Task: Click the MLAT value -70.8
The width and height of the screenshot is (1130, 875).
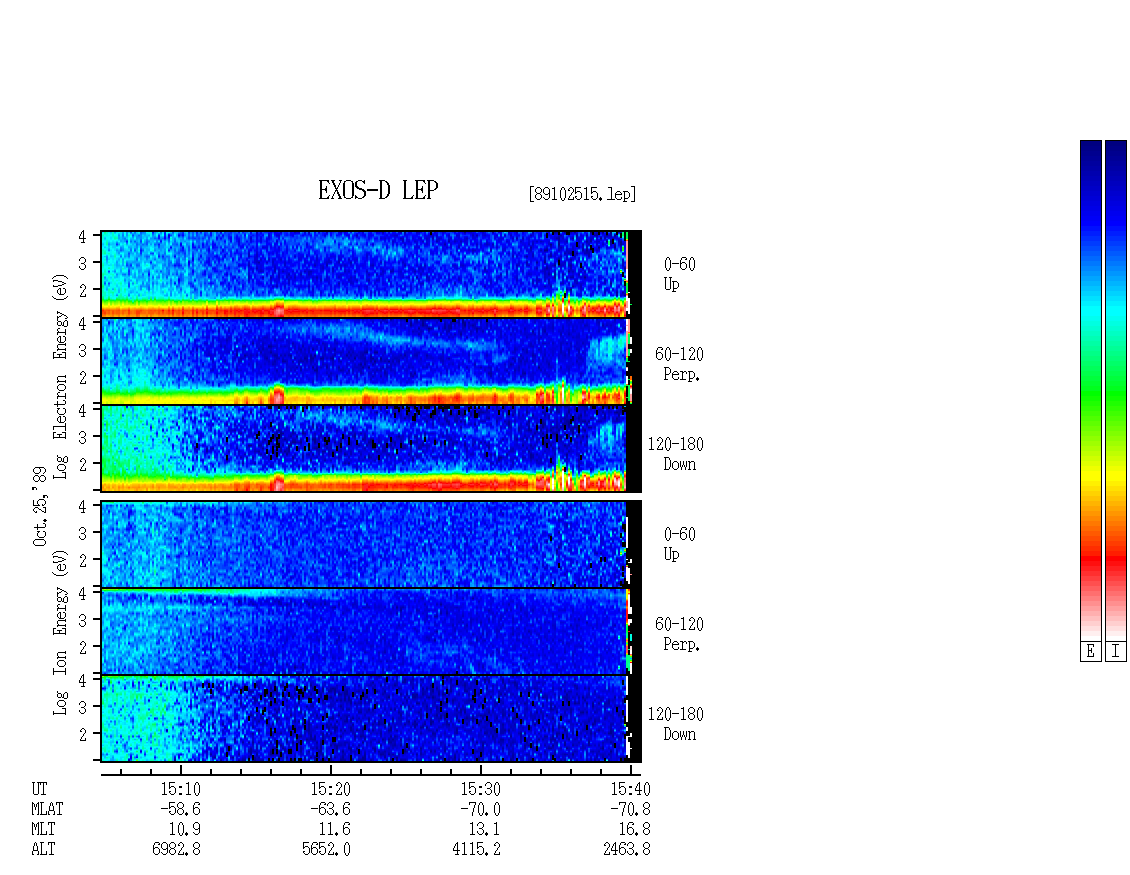Action: pyautogui.click(x=631, y=809)
